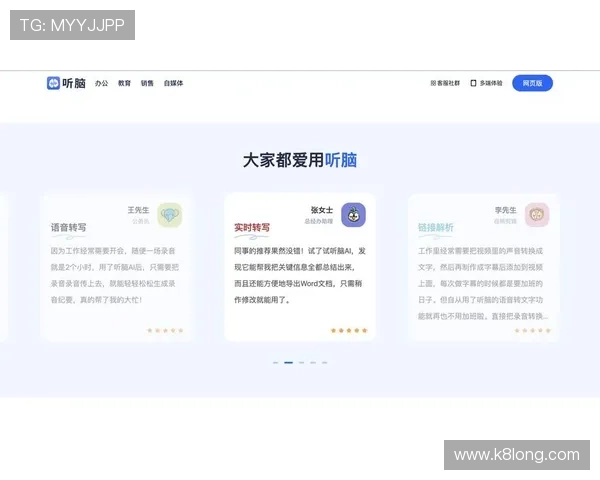Click the review text starting 工作里经常需要把视频里
The image size is (600, 480).
pos(483,283)
